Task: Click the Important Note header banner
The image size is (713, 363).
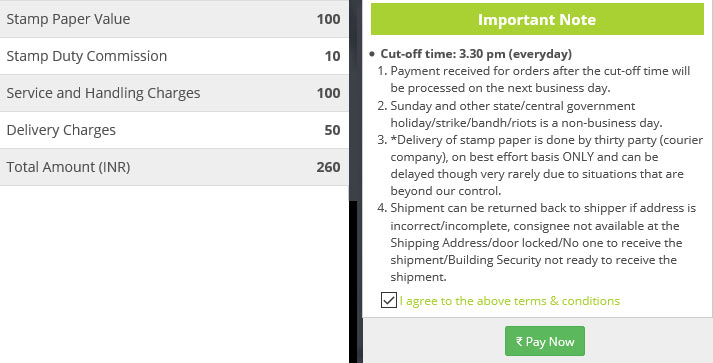Action: 537,19
